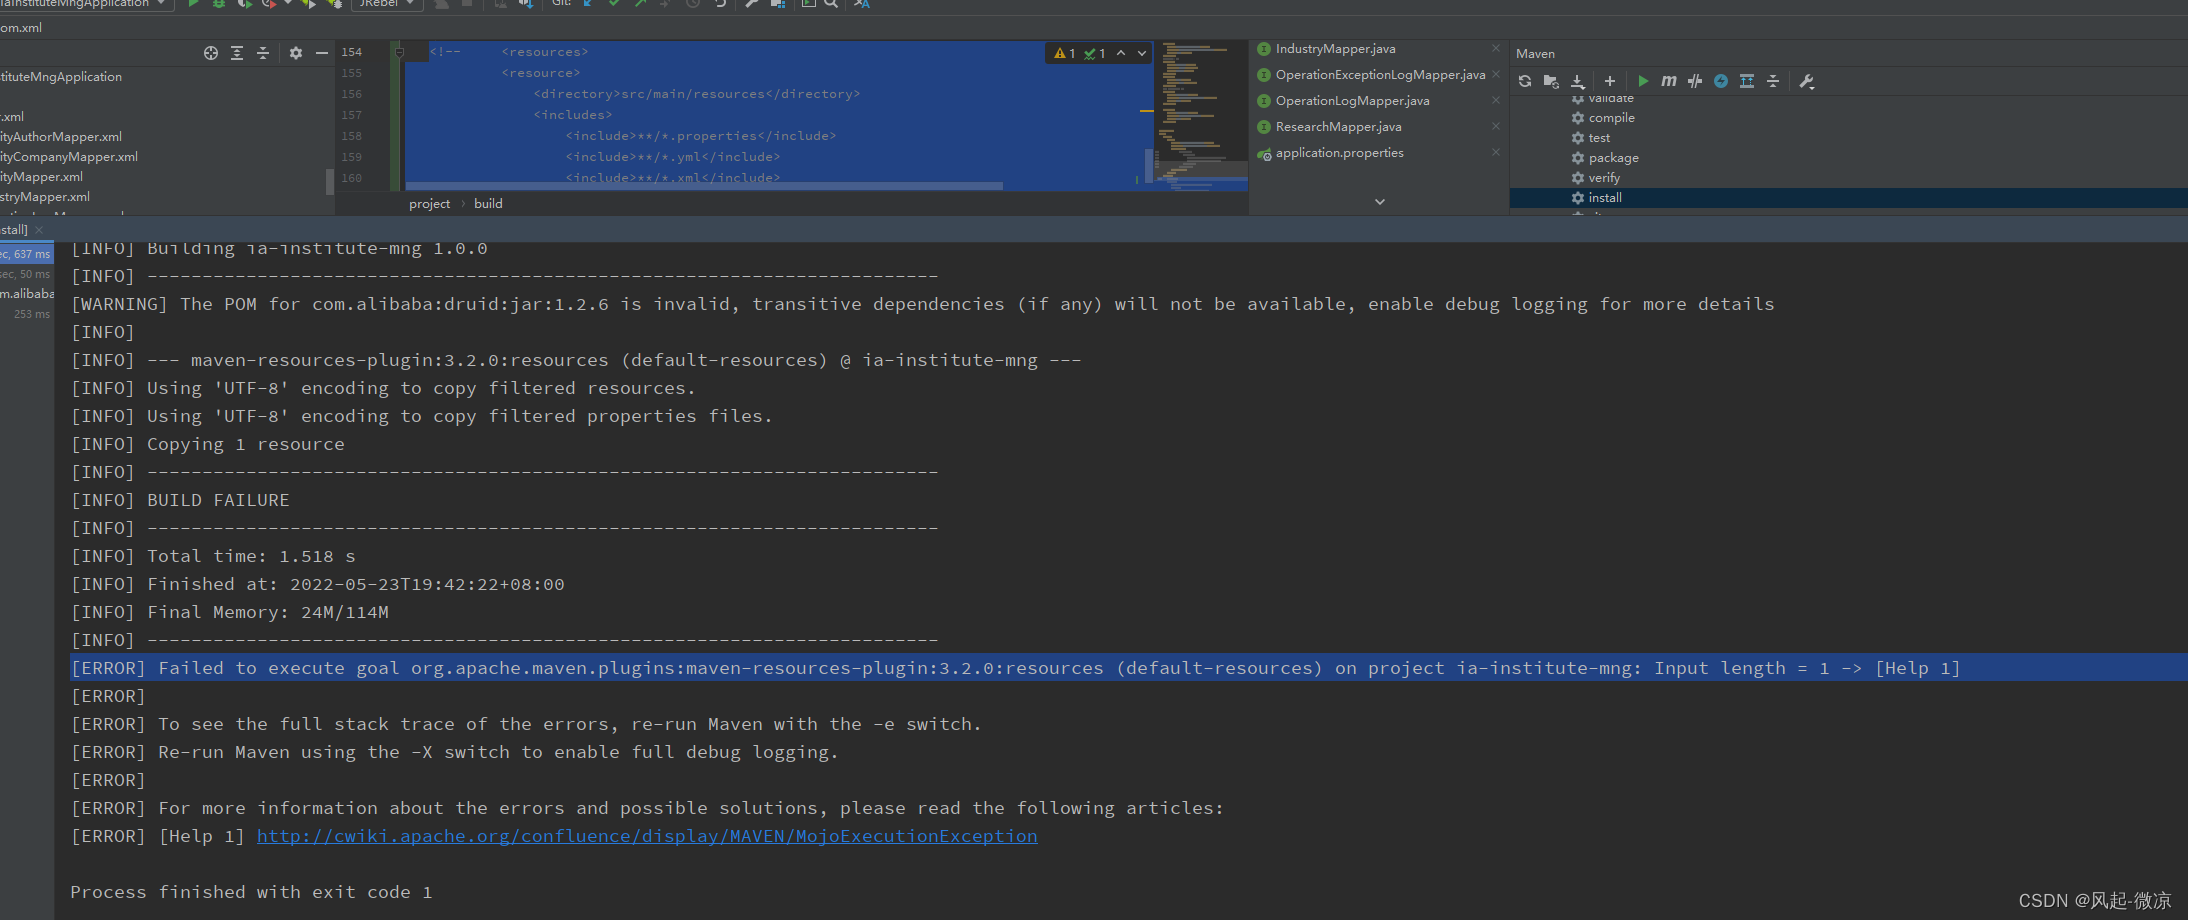
Task: Run the selected Maven build
Action: tap(1642, 81)
